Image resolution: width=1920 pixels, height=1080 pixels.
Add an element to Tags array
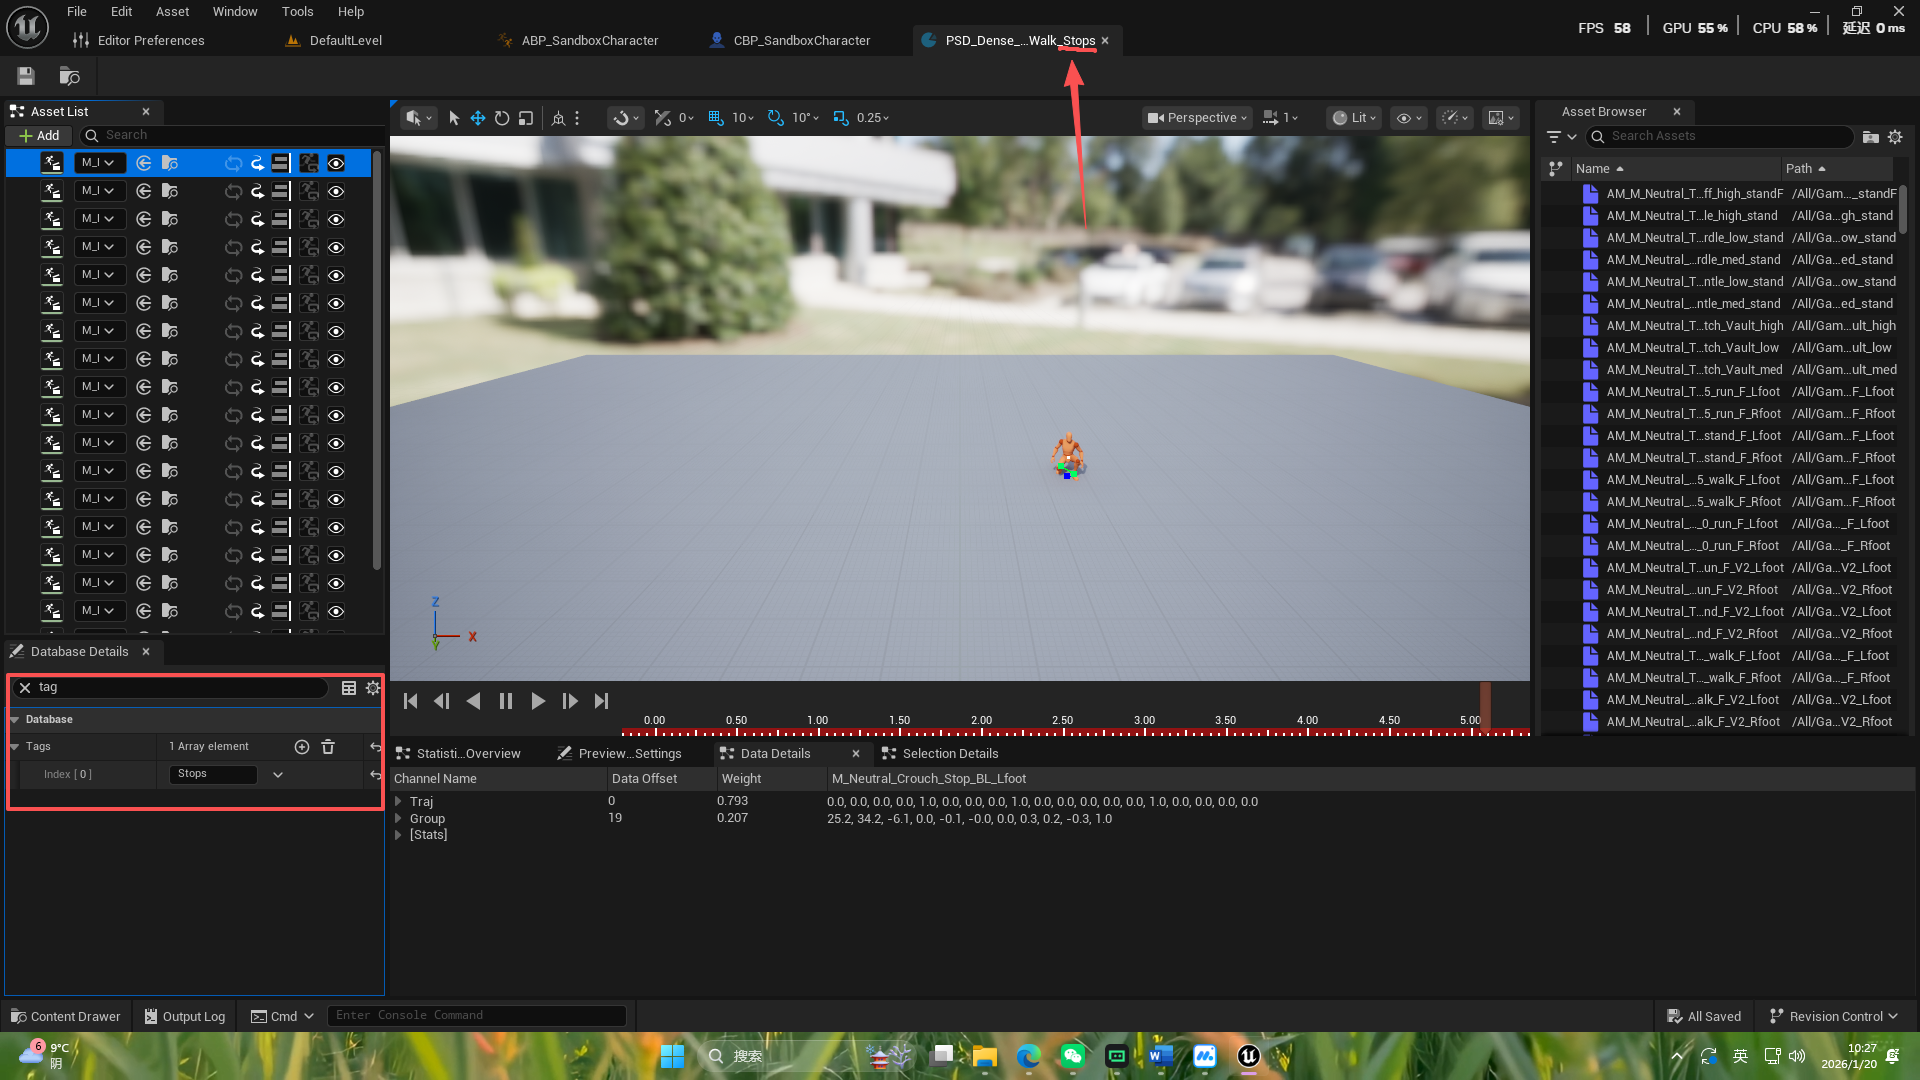[x=302, y=746]
